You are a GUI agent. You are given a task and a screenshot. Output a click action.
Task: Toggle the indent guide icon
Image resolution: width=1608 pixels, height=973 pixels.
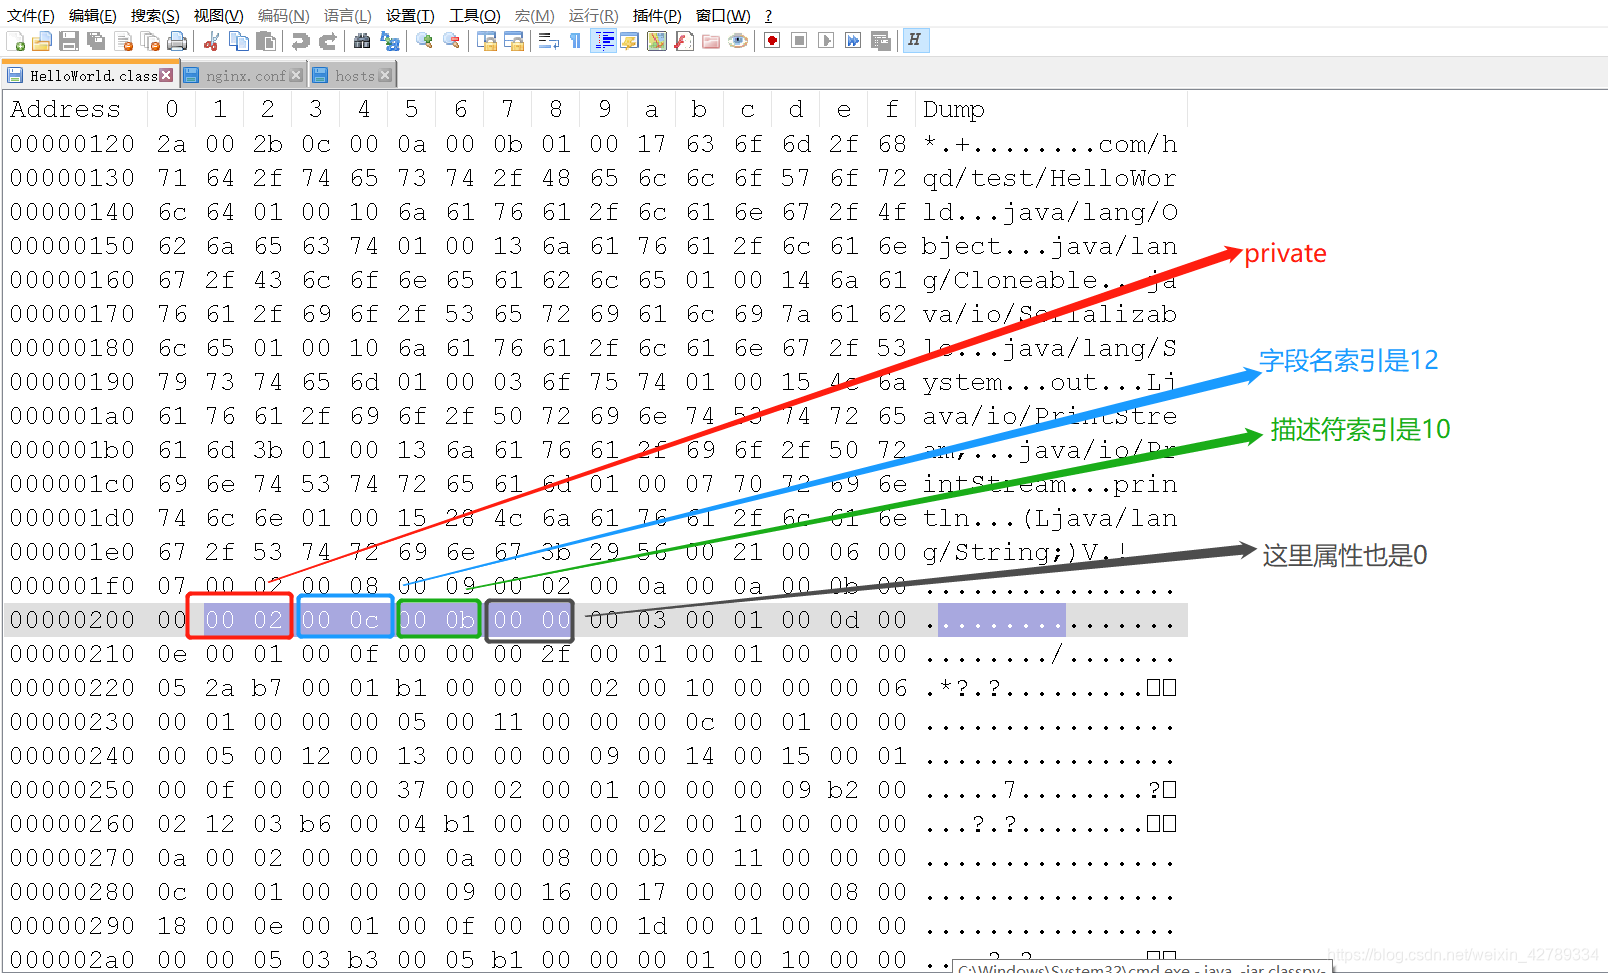[x=604, y=41]
